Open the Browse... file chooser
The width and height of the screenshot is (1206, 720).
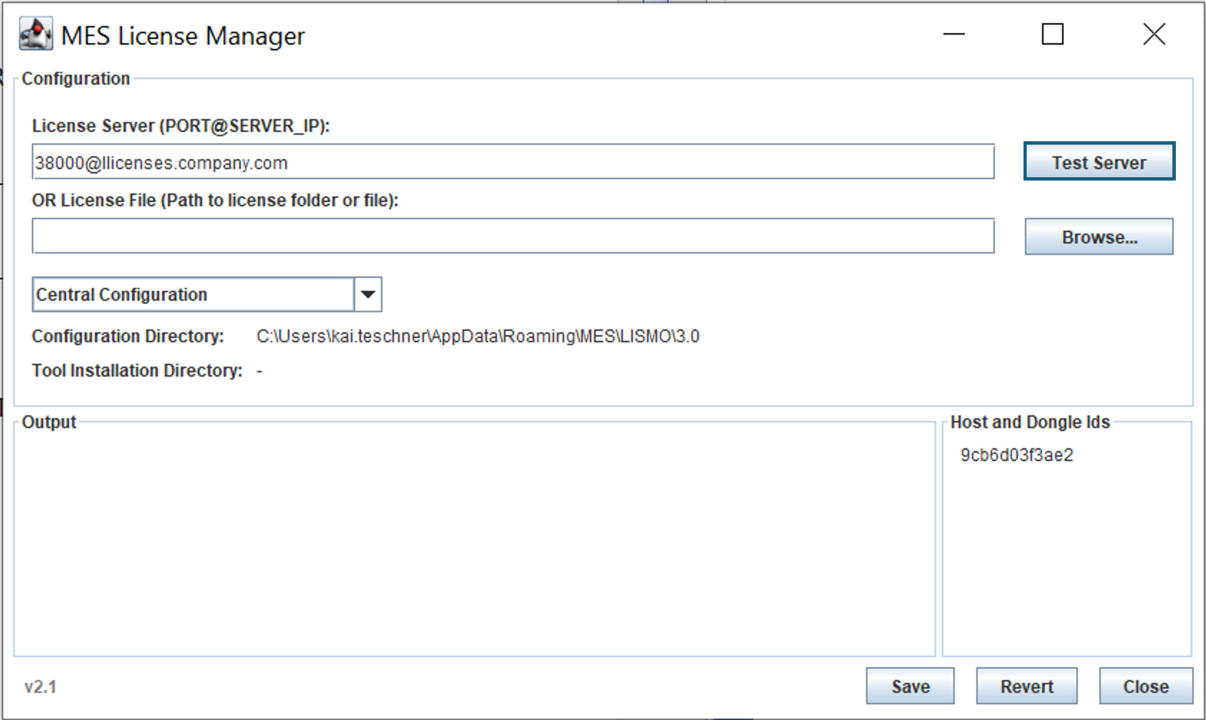click(x=1098, y=237)
